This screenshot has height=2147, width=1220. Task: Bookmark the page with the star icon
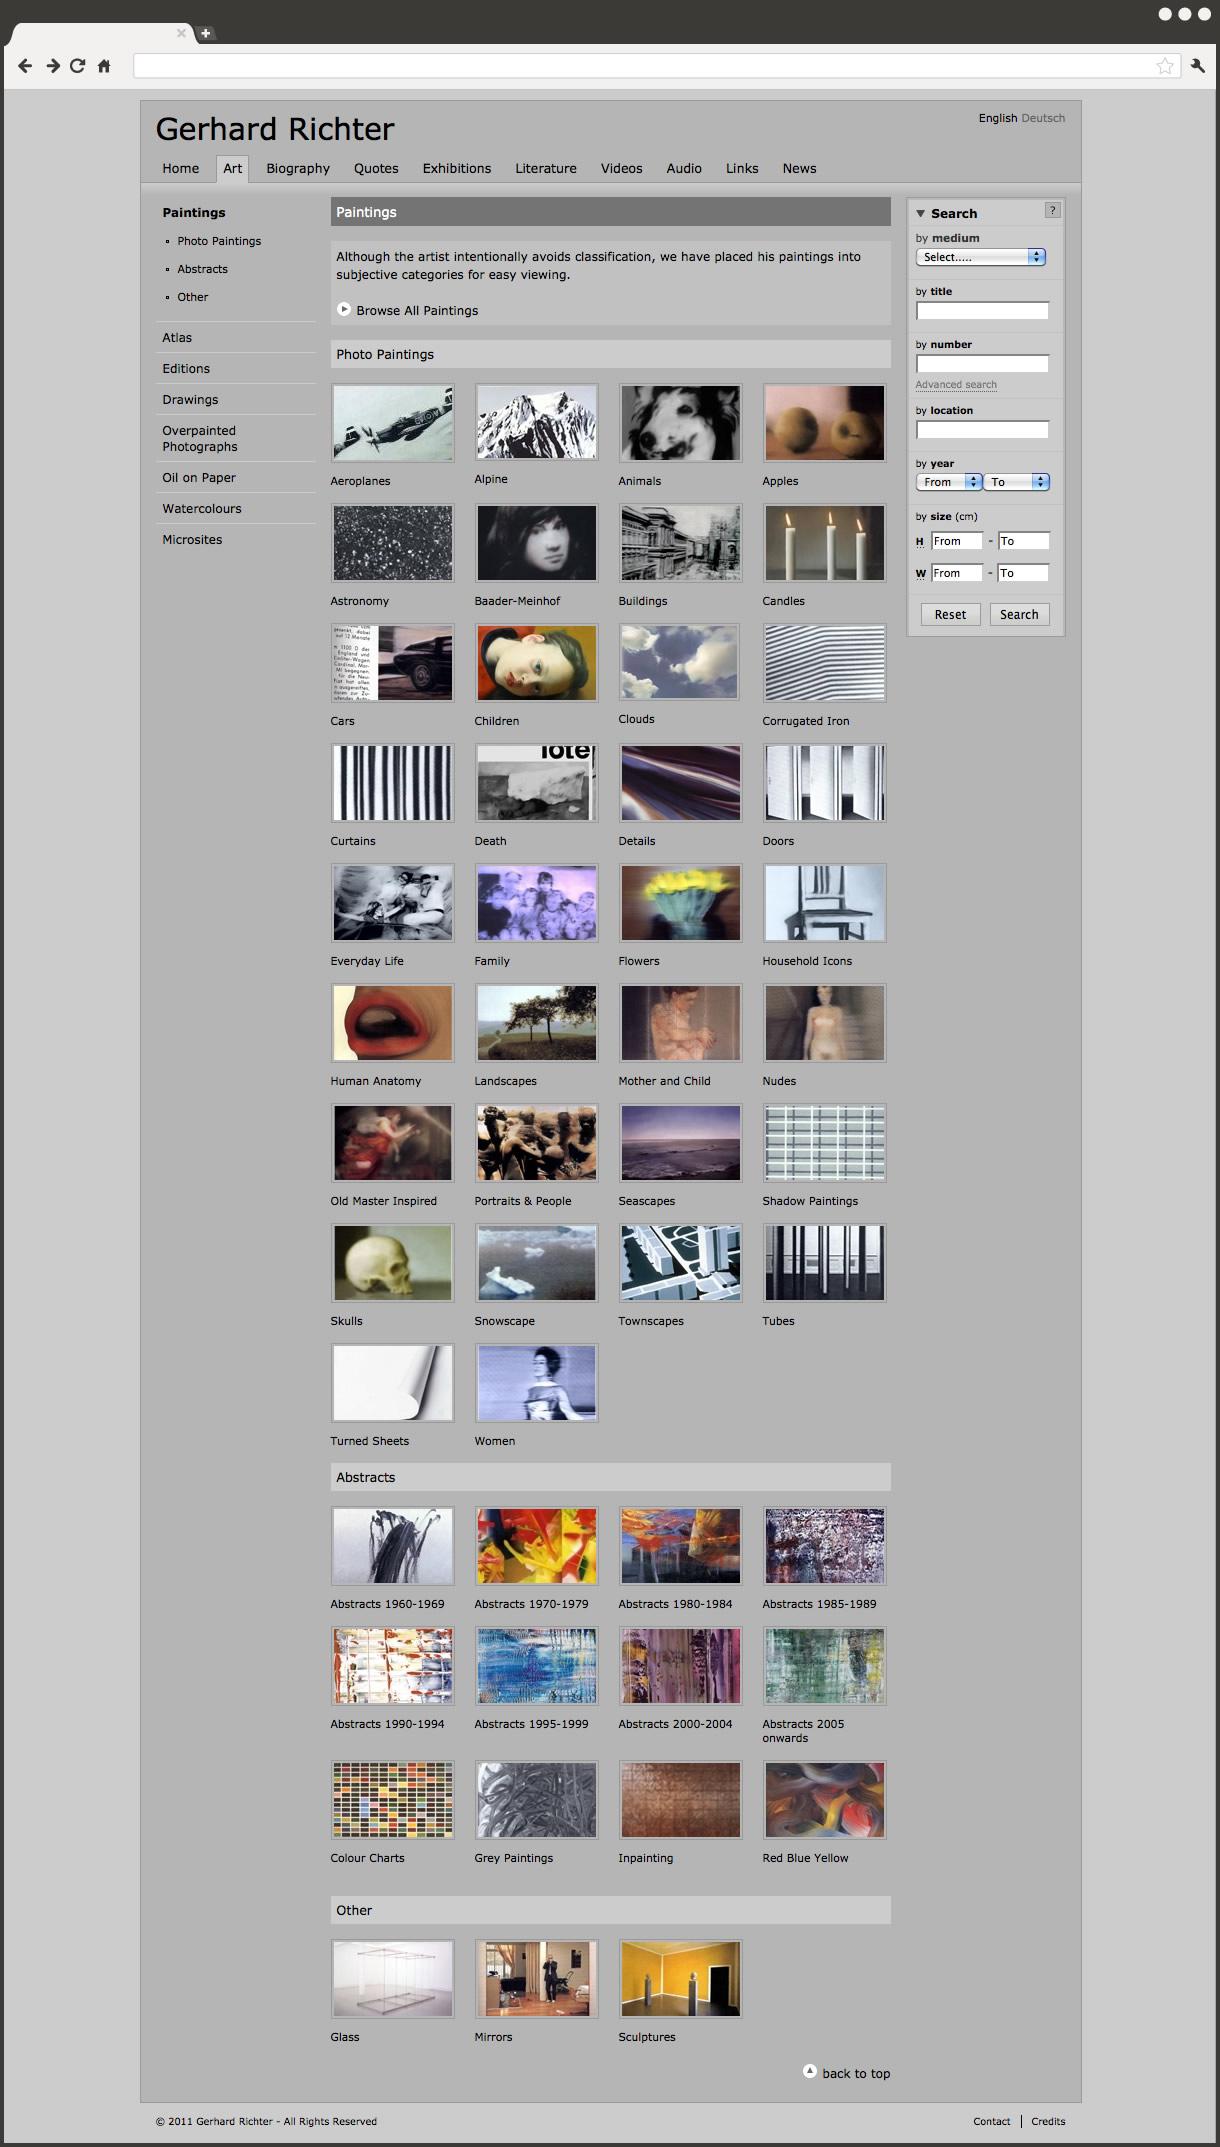[x=1165, y=66]
